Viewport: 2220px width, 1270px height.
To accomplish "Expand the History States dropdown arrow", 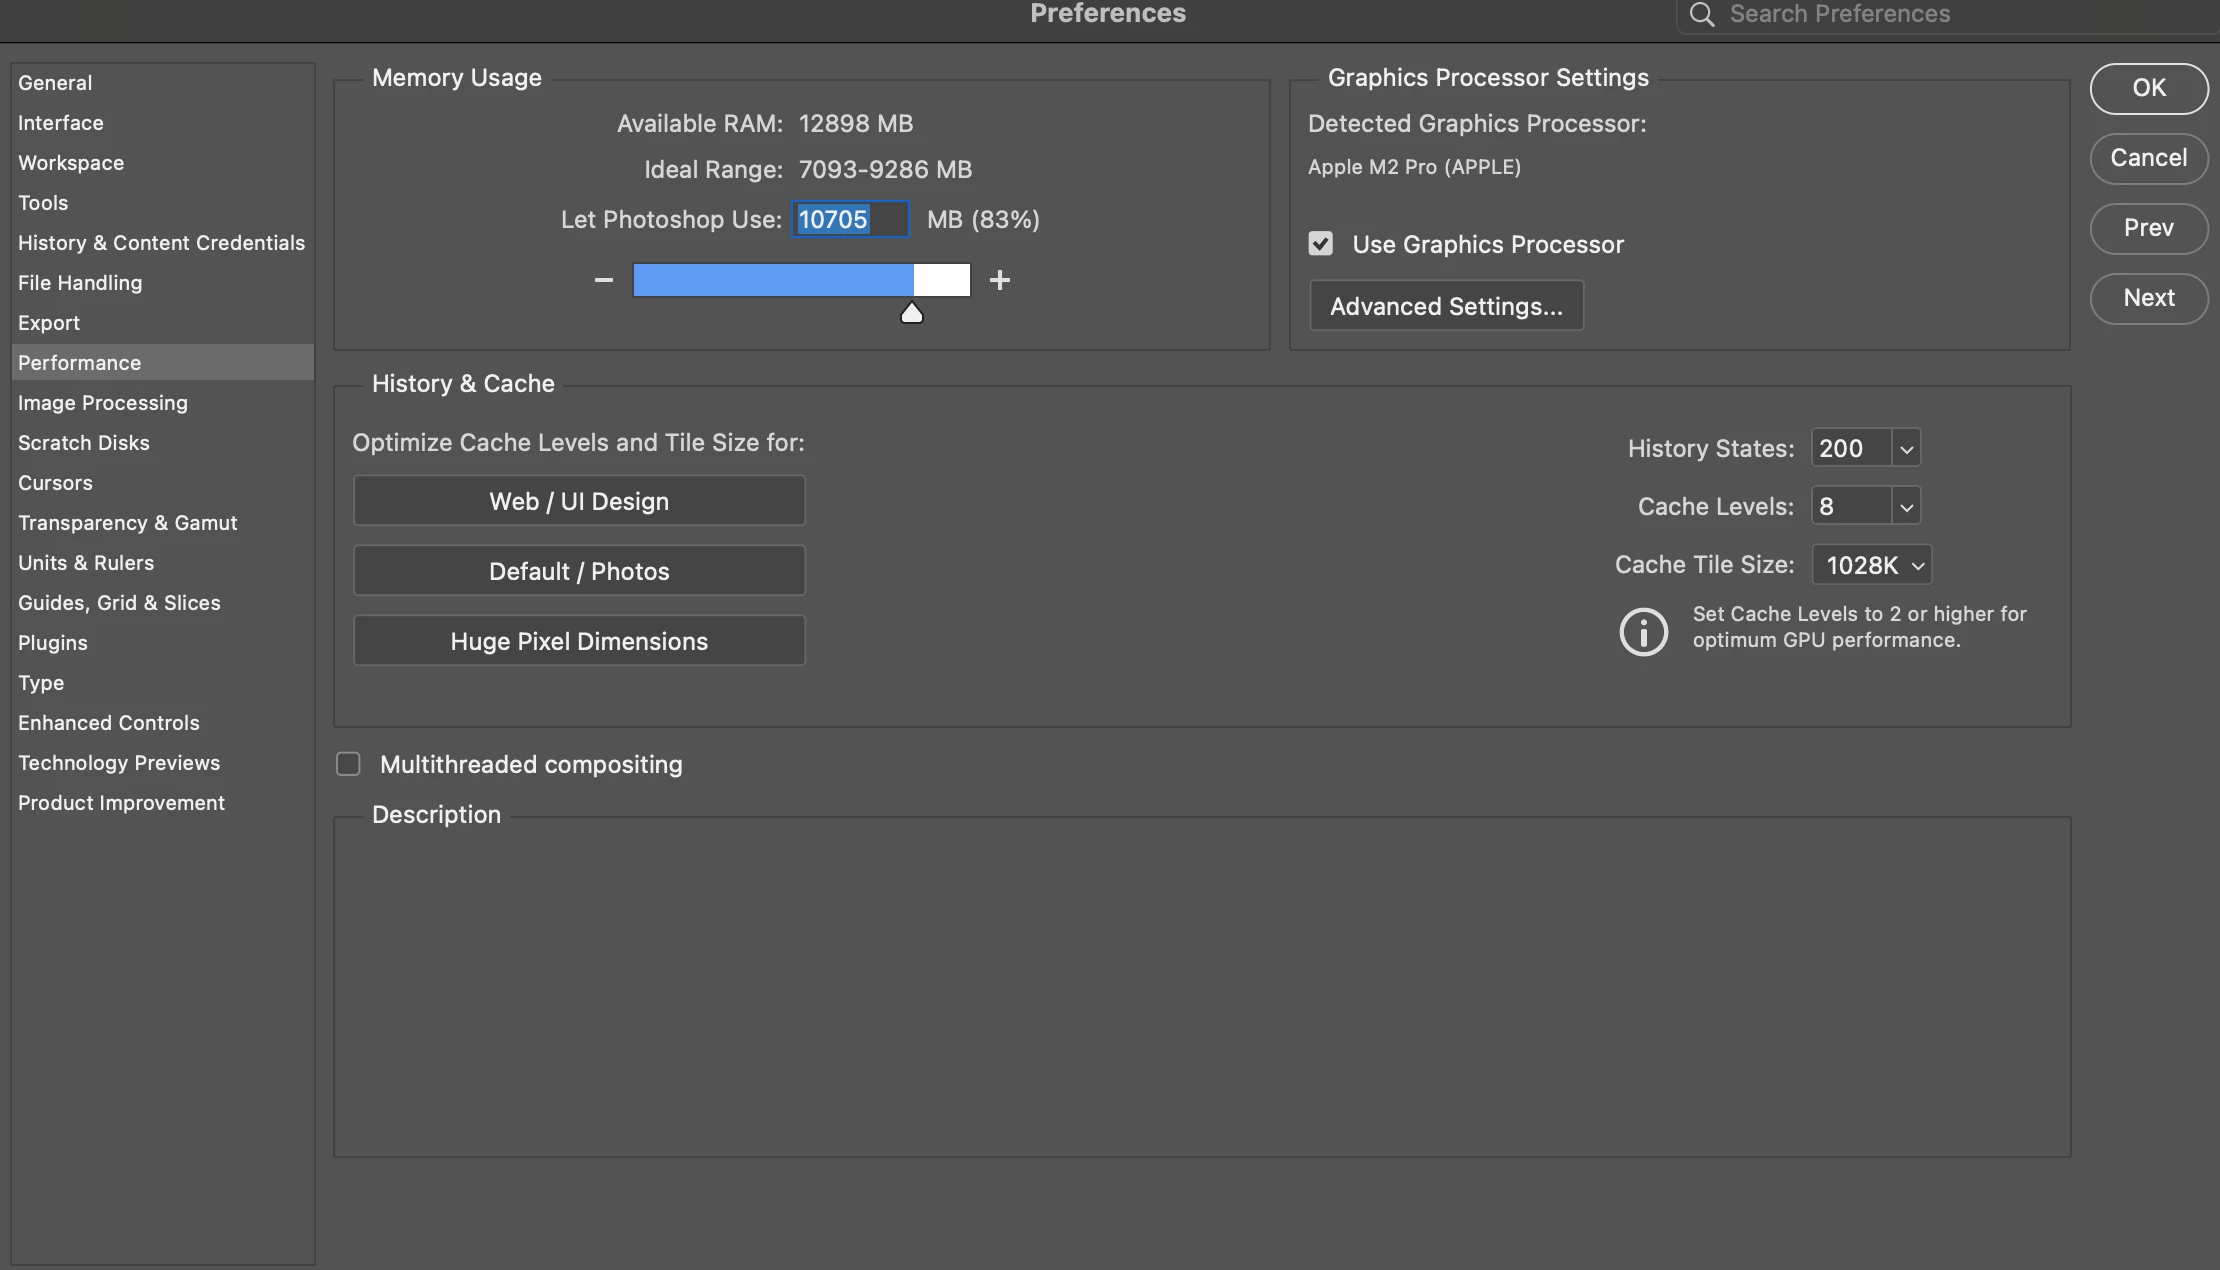I will coord(1906,449).
